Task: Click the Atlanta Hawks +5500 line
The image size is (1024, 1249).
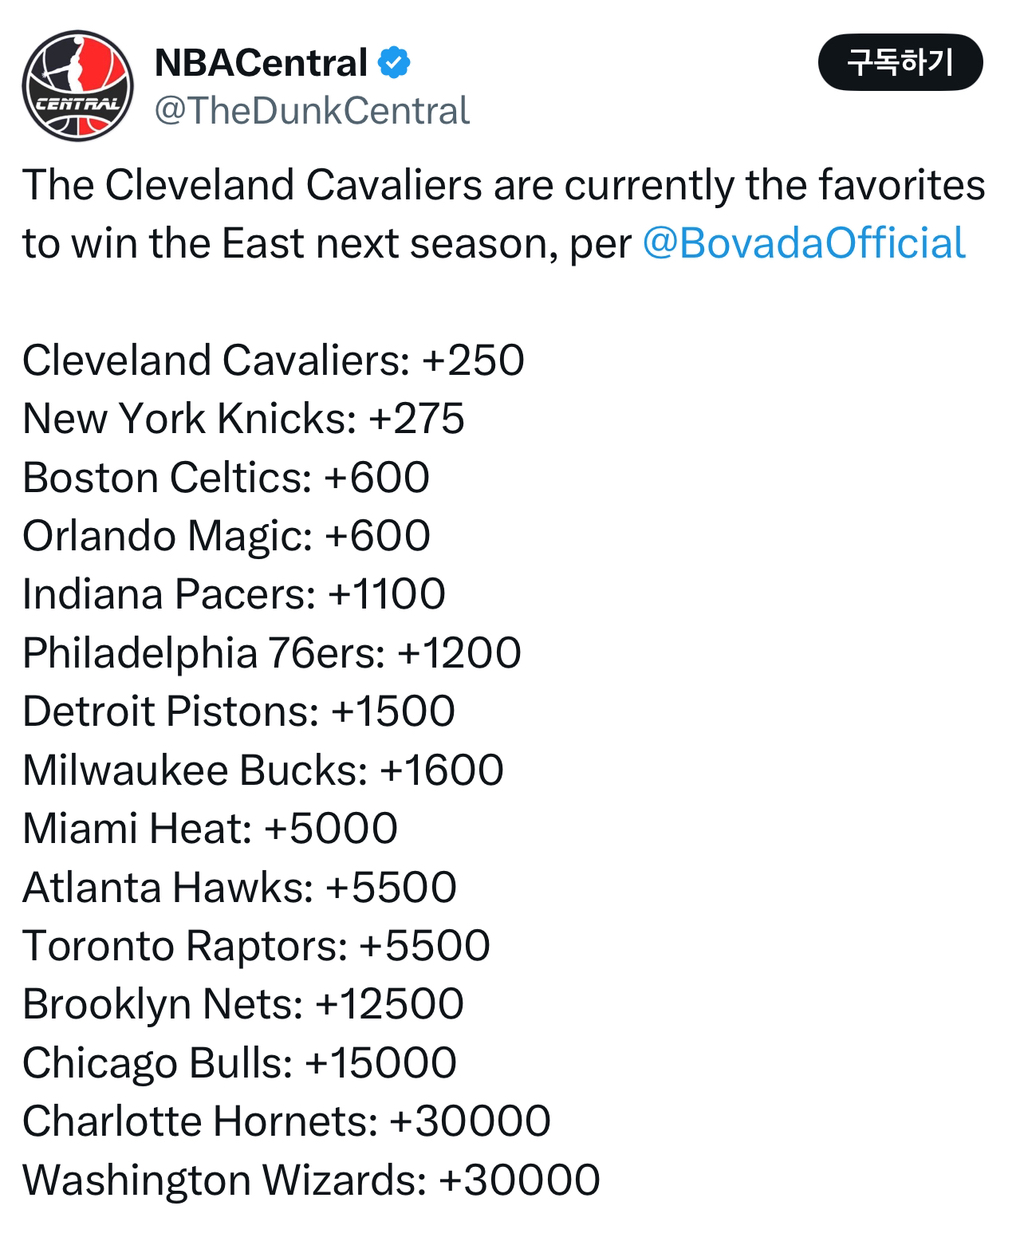Action: 239,888
